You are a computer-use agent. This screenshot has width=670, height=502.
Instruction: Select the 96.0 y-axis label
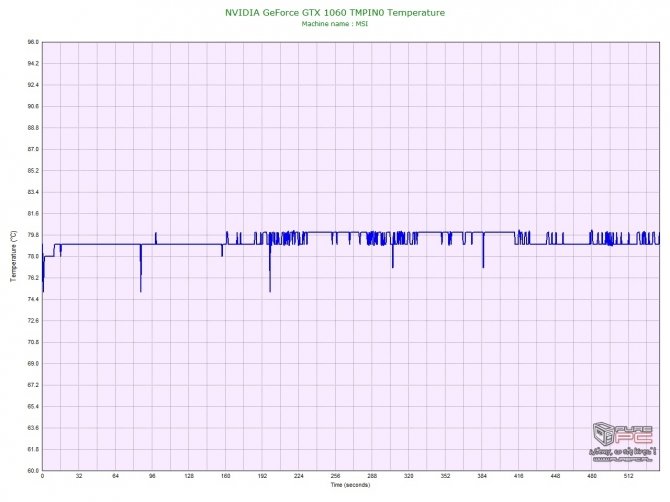[x=33, y=42]
